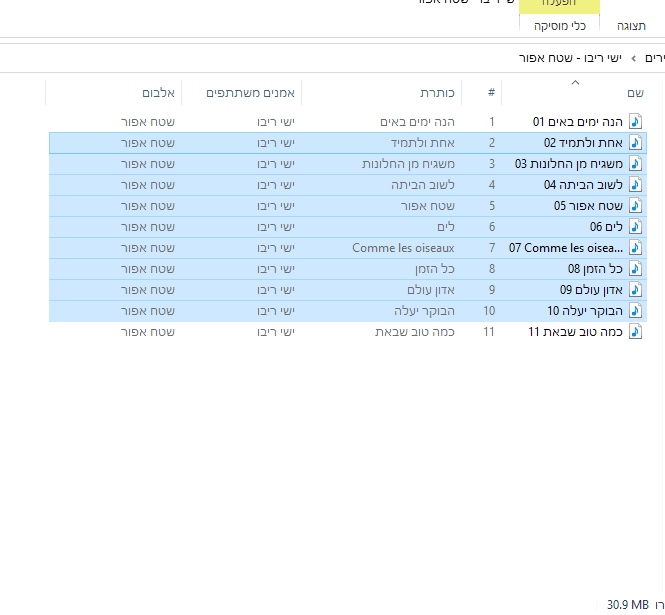665x615 pixels.
Task: Select file name אחת ולתמיד 02
Action: tap(583, 143)
